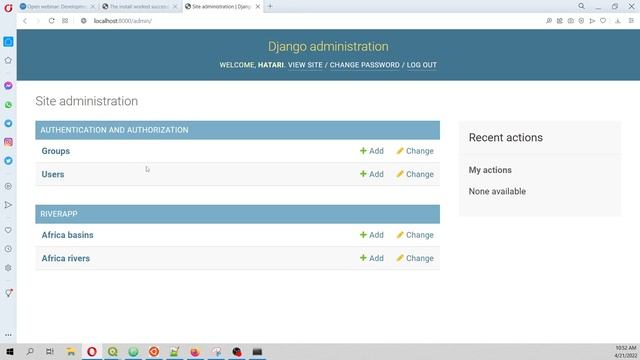Open WhatsApp in the Opera sidebar
The width and height of the screenshot is (640, 360).
pyautogui.click(x=8, y=105)
